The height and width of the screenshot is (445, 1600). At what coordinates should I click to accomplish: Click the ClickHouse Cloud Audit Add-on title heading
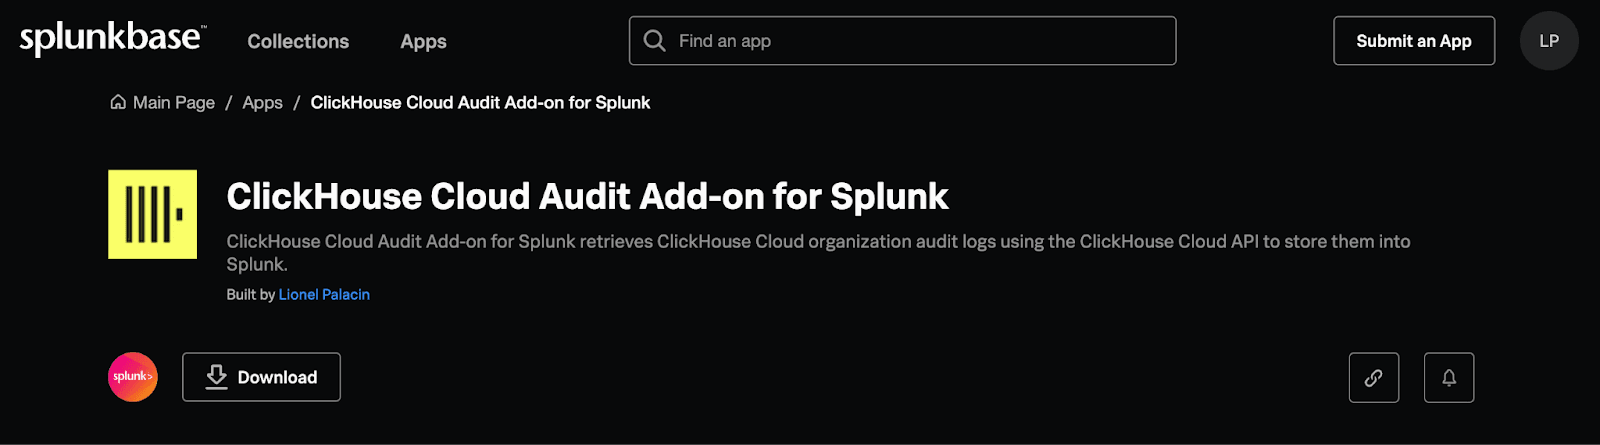click(x=587, y=196)
